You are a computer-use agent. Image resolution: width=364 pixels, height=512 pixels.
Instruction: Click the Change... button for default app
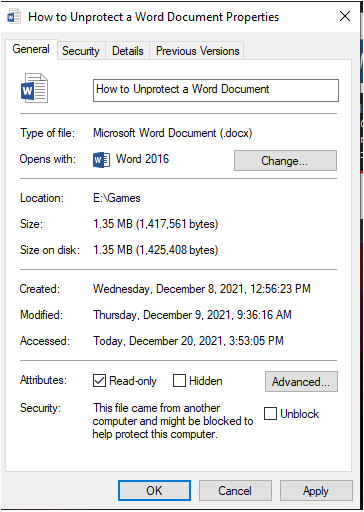[285, 161]
